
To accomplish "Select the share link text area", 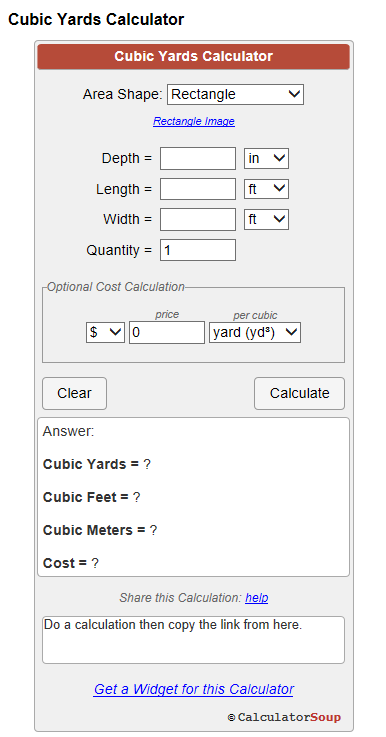I will [x=193, y=640].
